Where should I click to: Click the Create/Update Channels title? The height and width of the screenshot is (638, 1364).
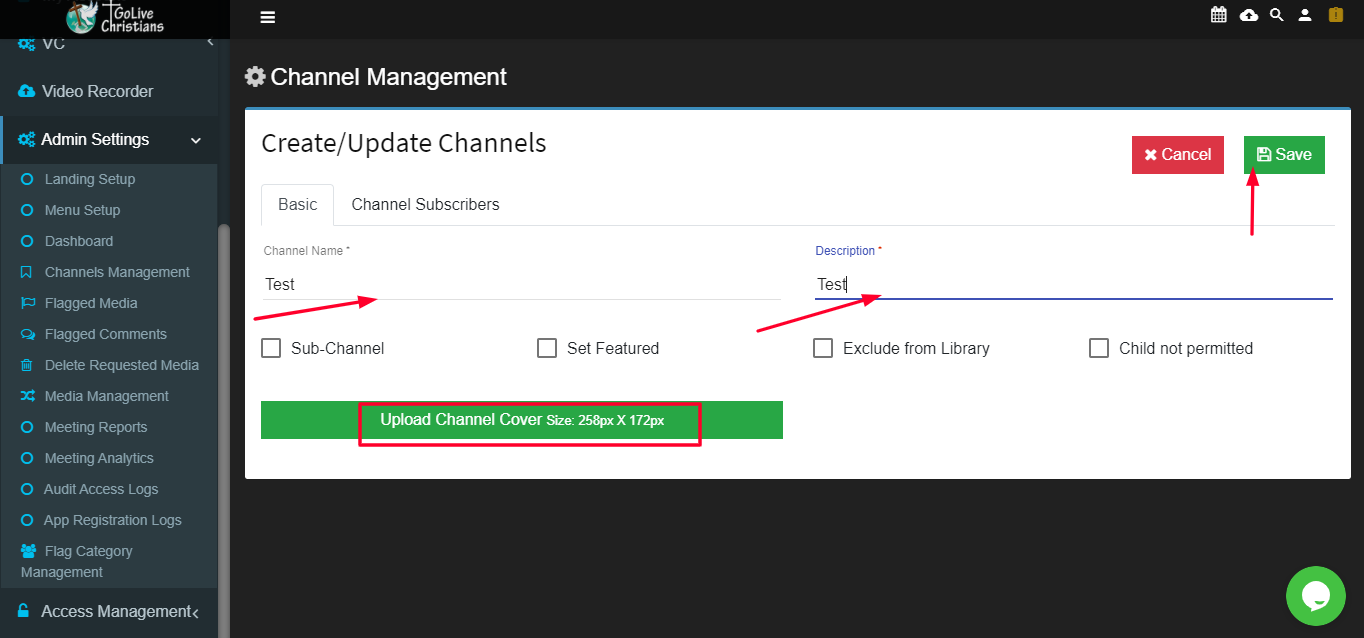click(404, 143)
